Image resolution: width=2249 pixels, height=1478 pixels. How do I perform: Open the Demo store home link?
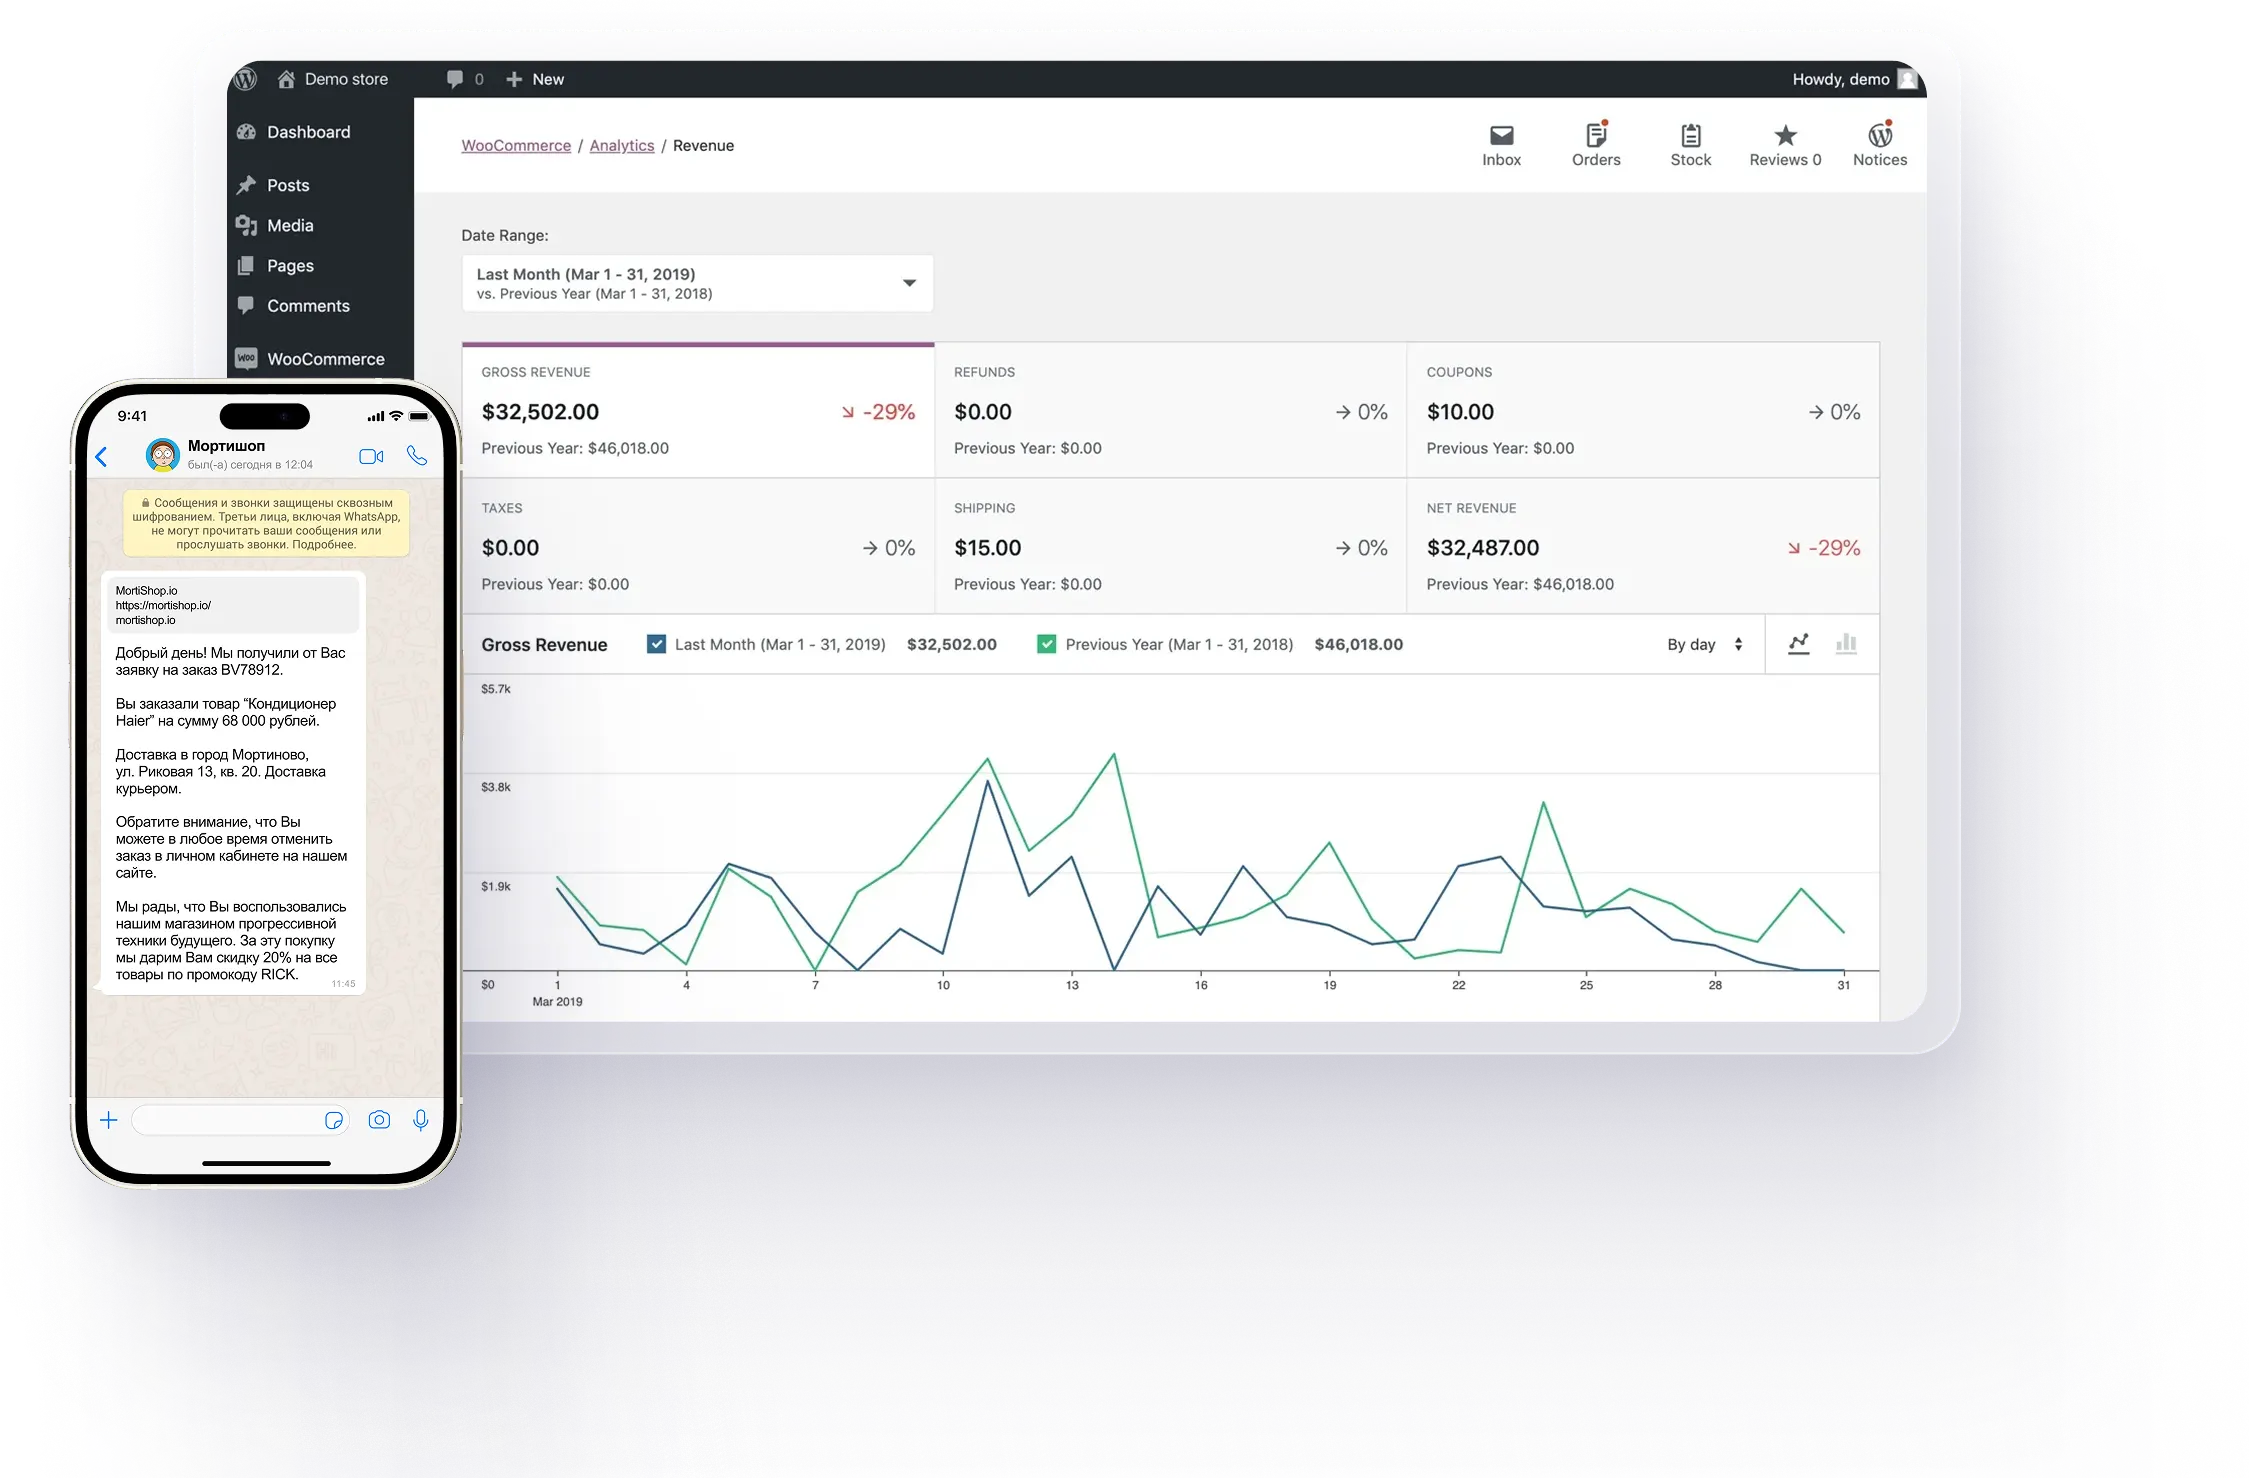333,79
